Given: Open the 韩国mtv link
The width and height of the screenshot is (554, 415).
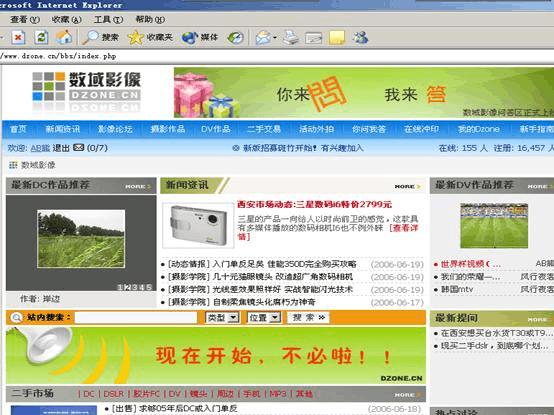Looking at the screenshot, I should click(x=456, y=290).
